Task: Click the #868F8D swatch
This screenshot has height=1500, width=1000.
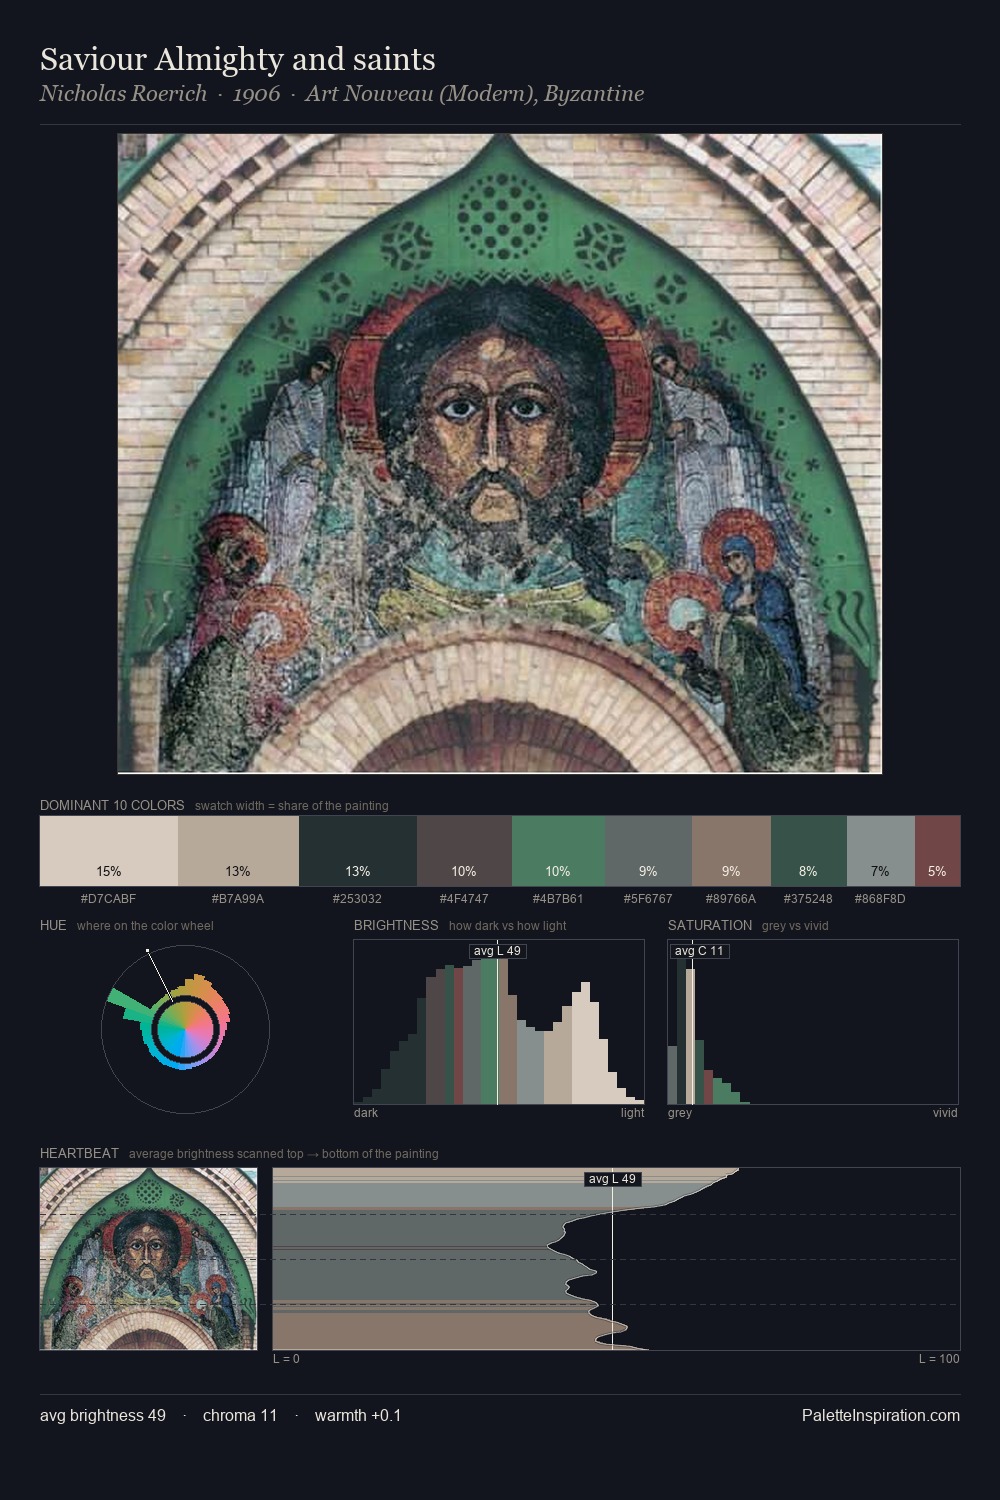Action: 880,851
